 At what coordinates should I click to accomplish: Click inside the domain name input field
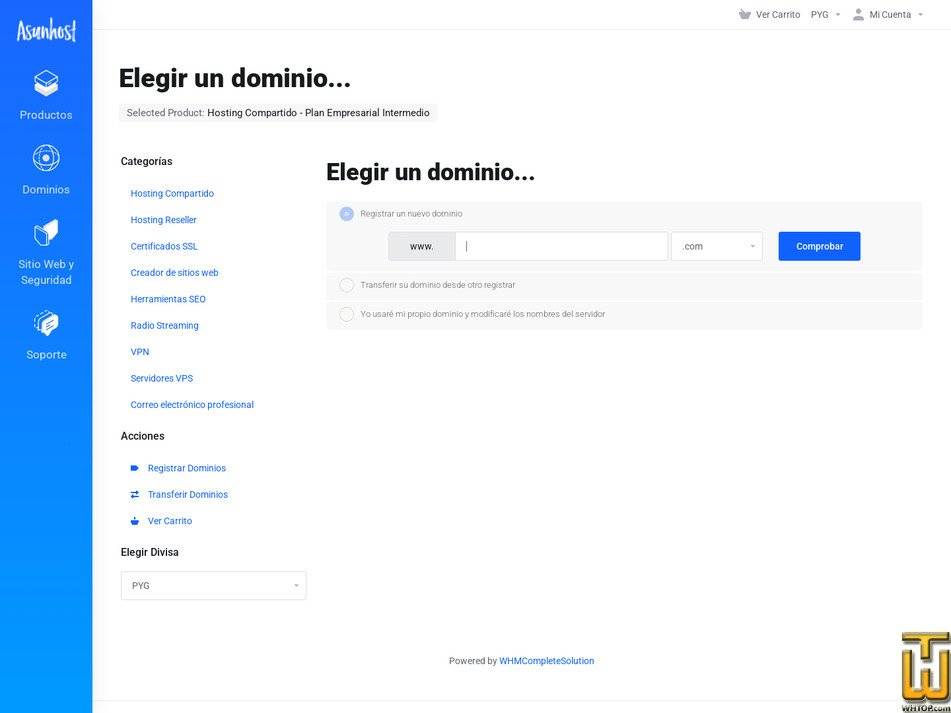point(560,246)
